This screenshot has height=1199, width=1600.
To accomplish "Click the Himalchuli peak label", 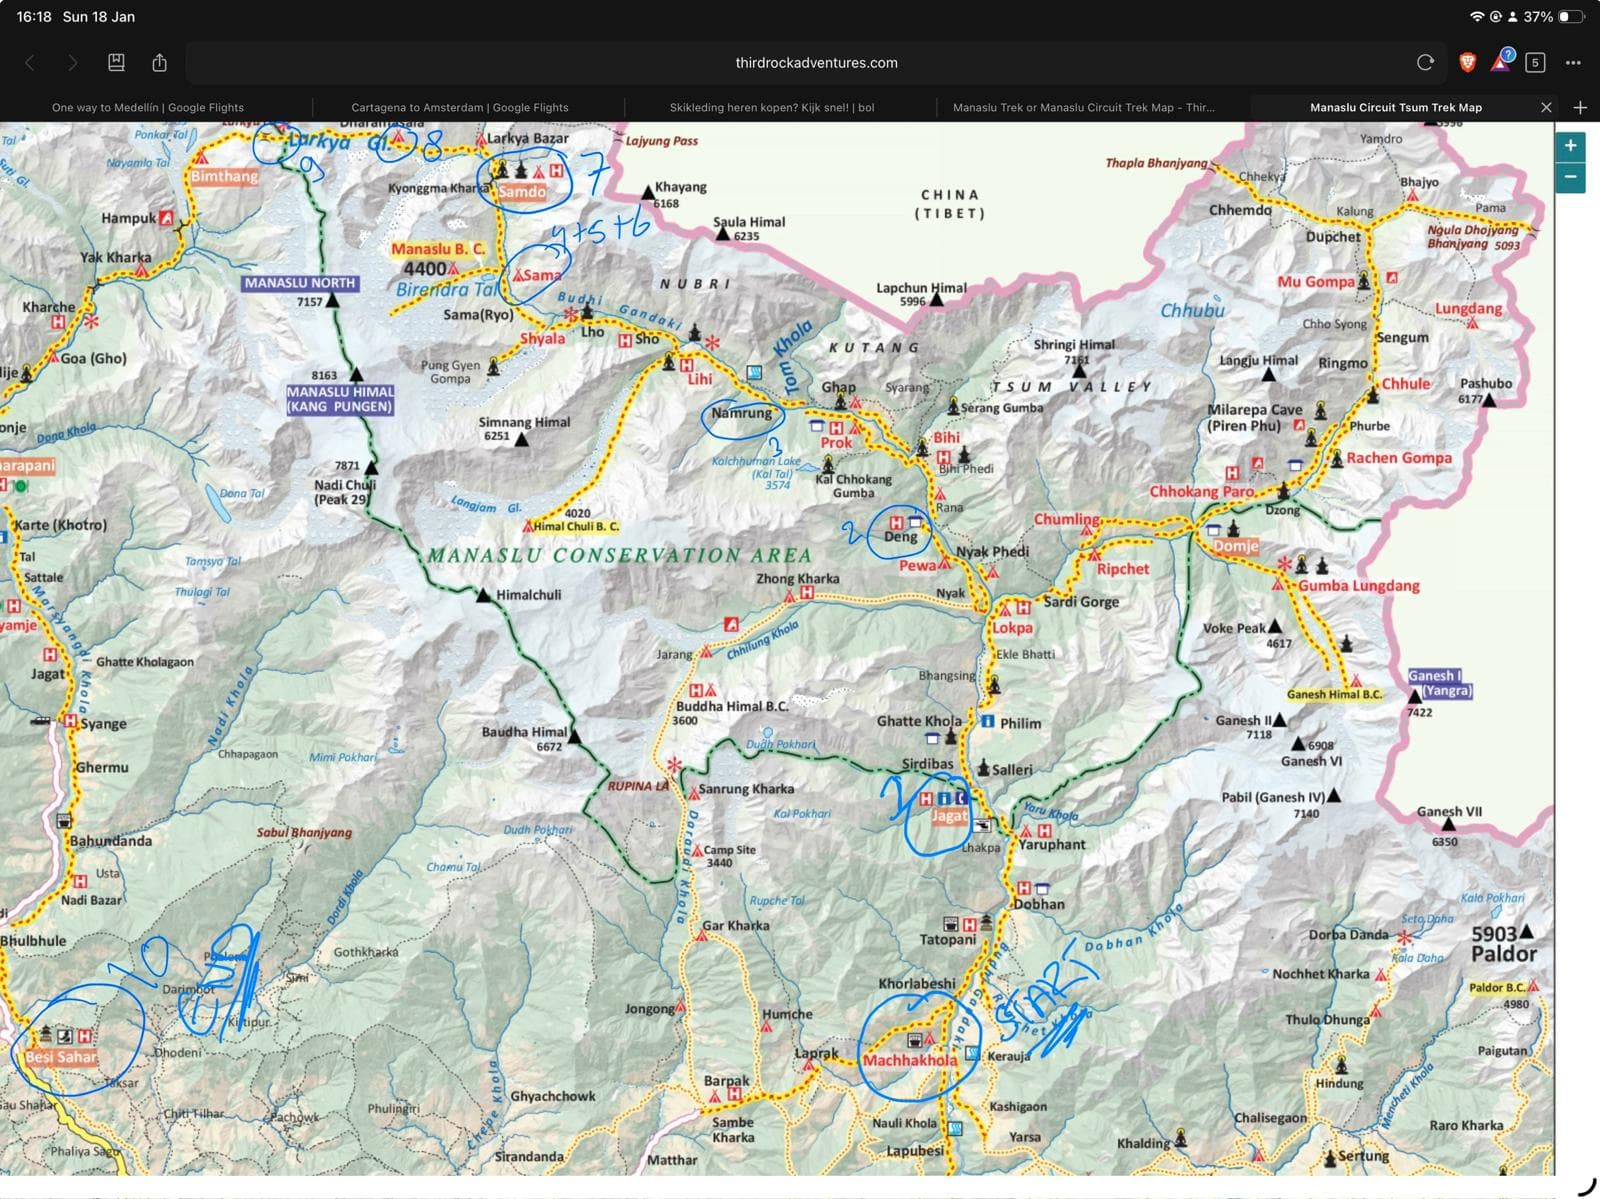I will tap(528, 595).
